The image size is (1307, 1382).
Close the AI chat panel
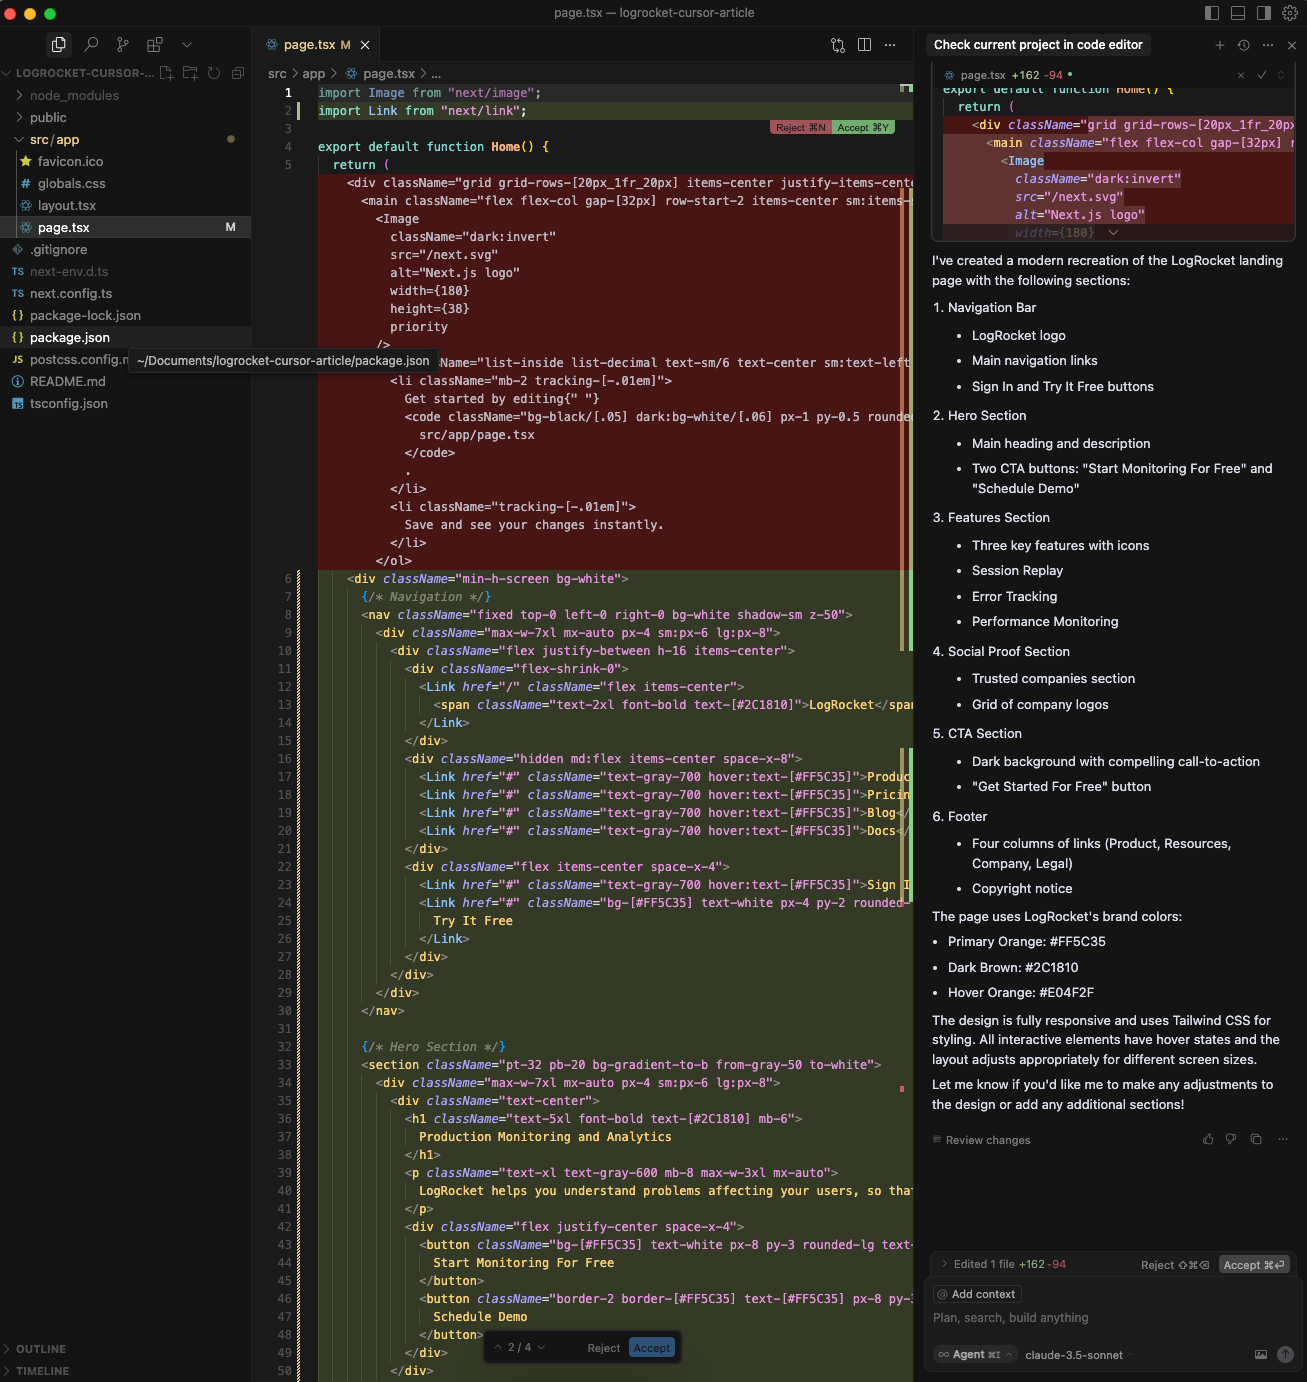coord(1292,45)
